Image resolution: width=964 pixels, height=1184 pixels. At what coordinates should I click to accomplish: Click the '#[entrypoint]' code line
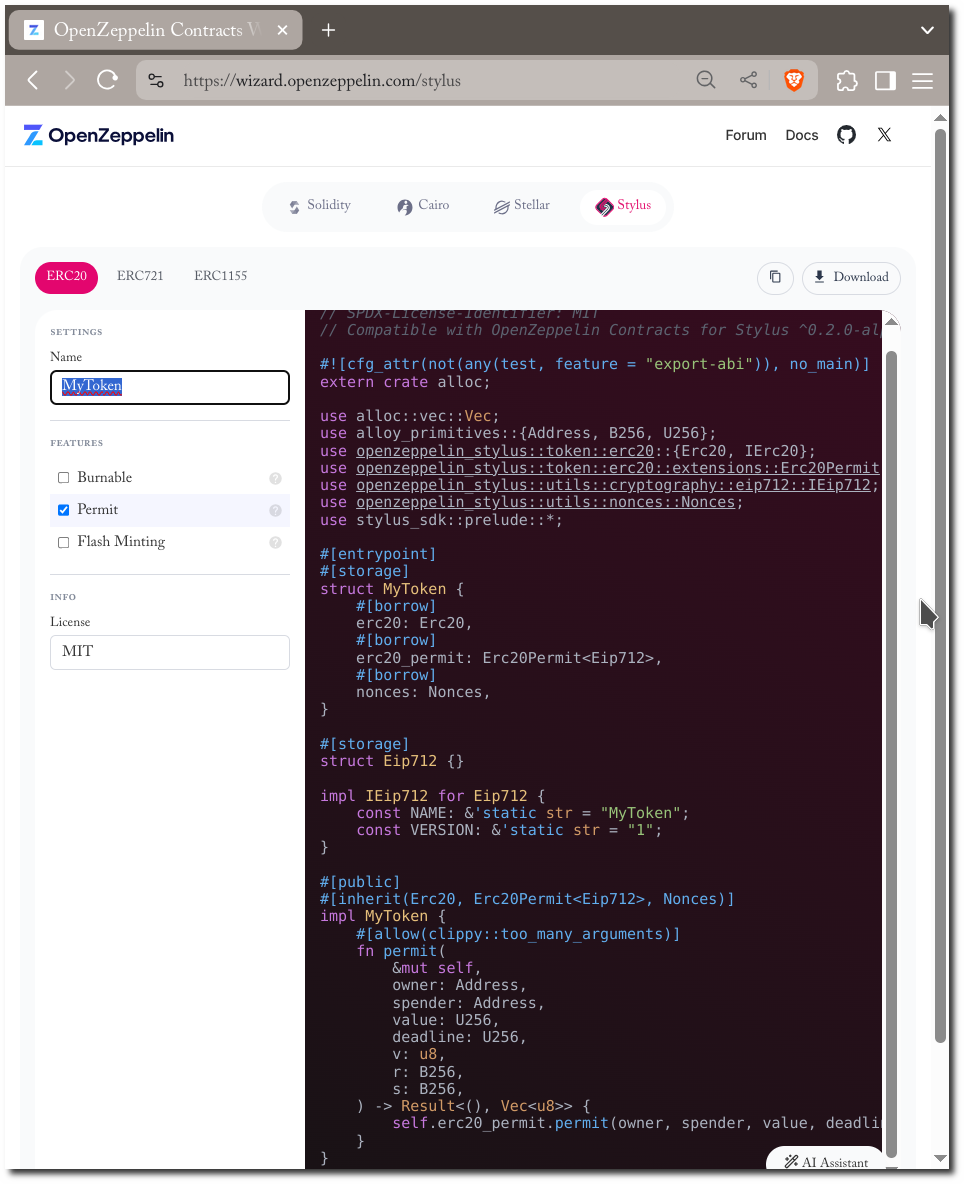[x=377, y=553]
